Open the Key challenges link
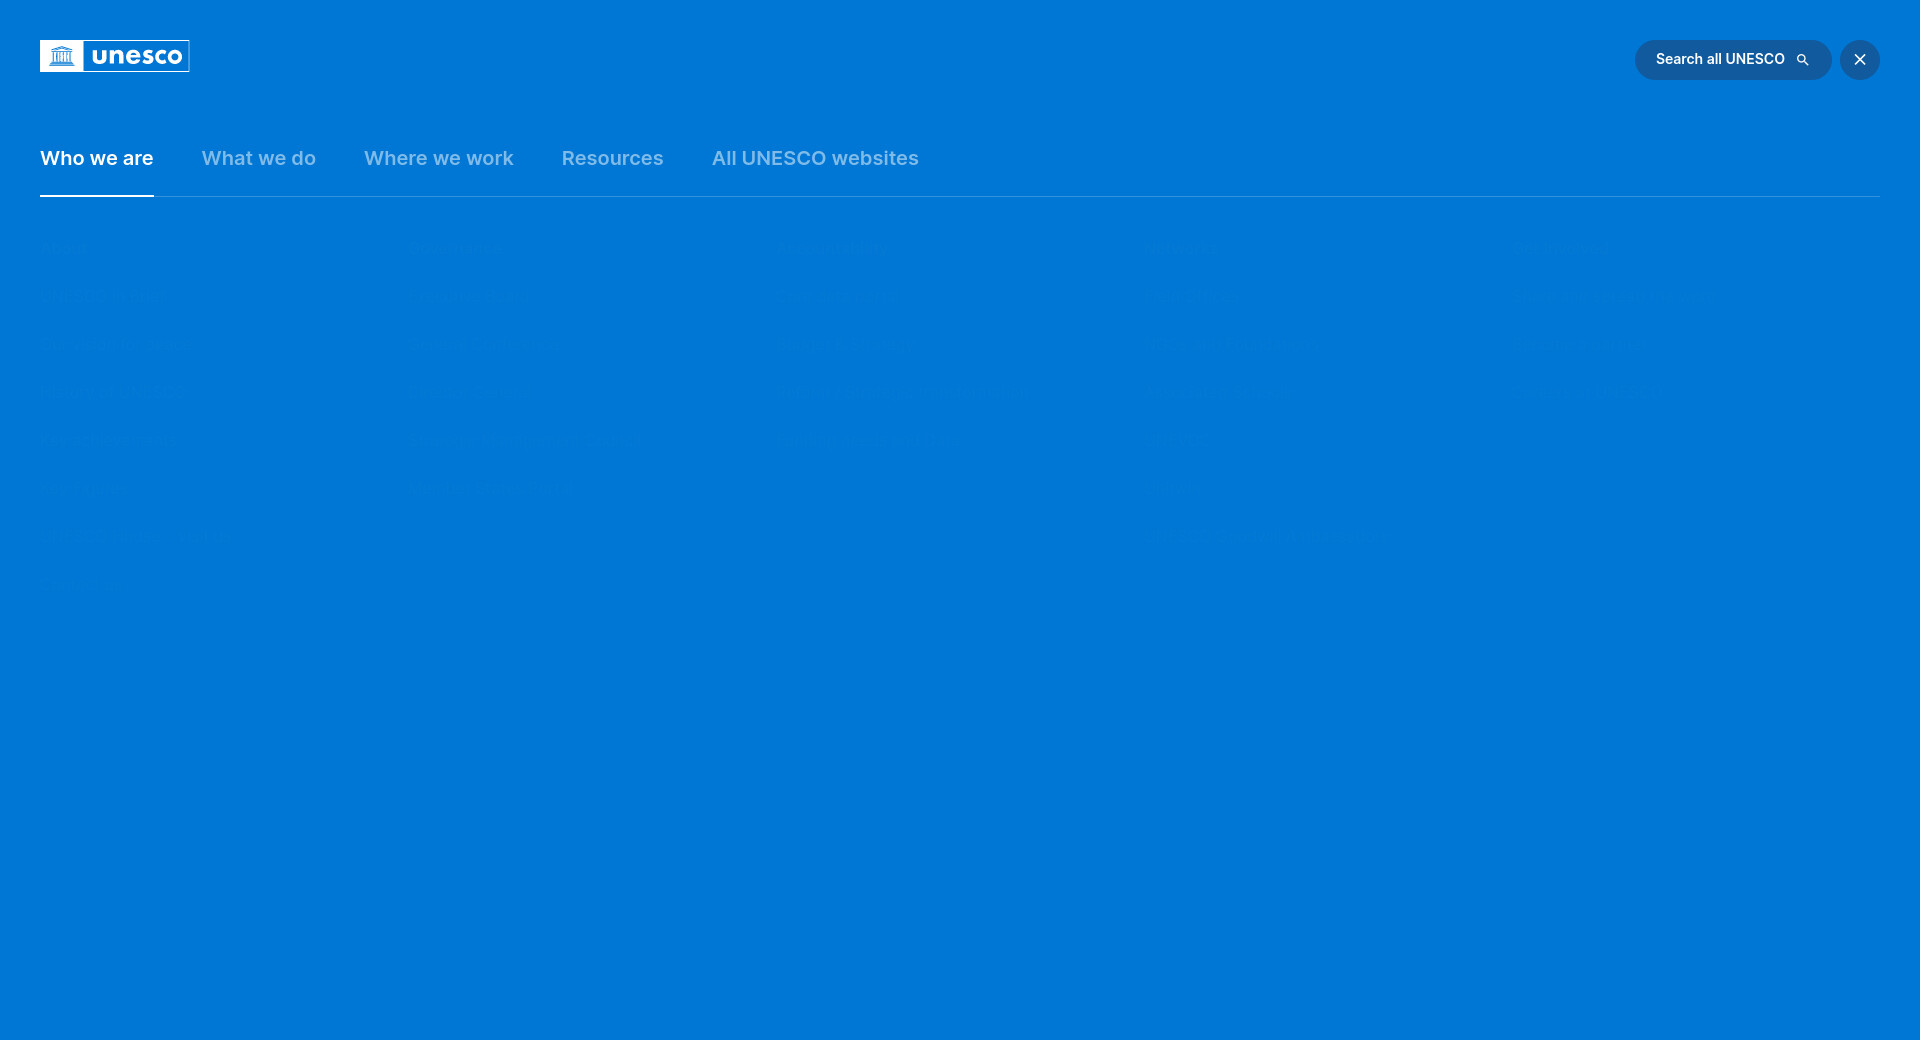Viewport: 1920px width, 1040px height. point(108,441)
